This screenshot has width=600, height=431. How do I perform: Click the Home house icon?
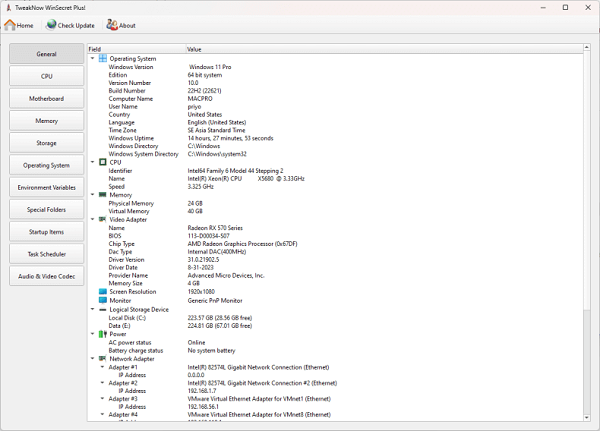[x=10, y=25]
